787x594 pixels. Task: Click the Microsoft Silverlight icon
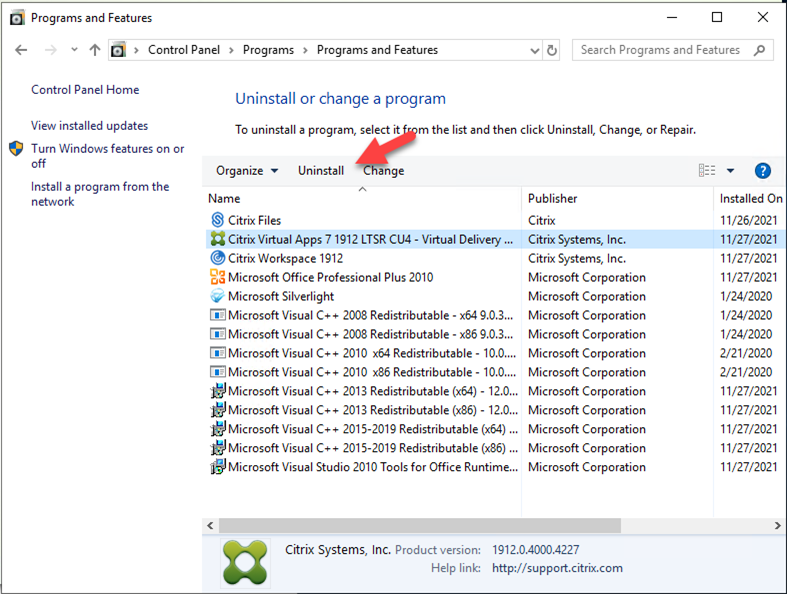point(217,296)
